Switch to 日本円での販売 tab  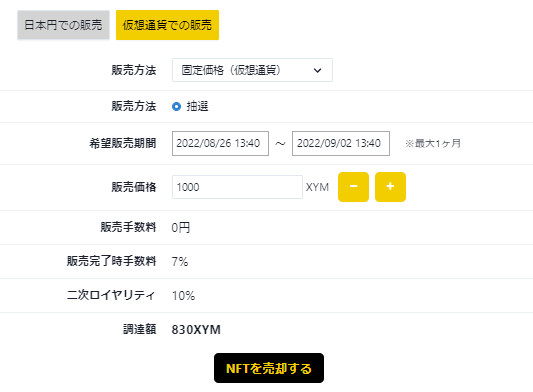(63, 25)
